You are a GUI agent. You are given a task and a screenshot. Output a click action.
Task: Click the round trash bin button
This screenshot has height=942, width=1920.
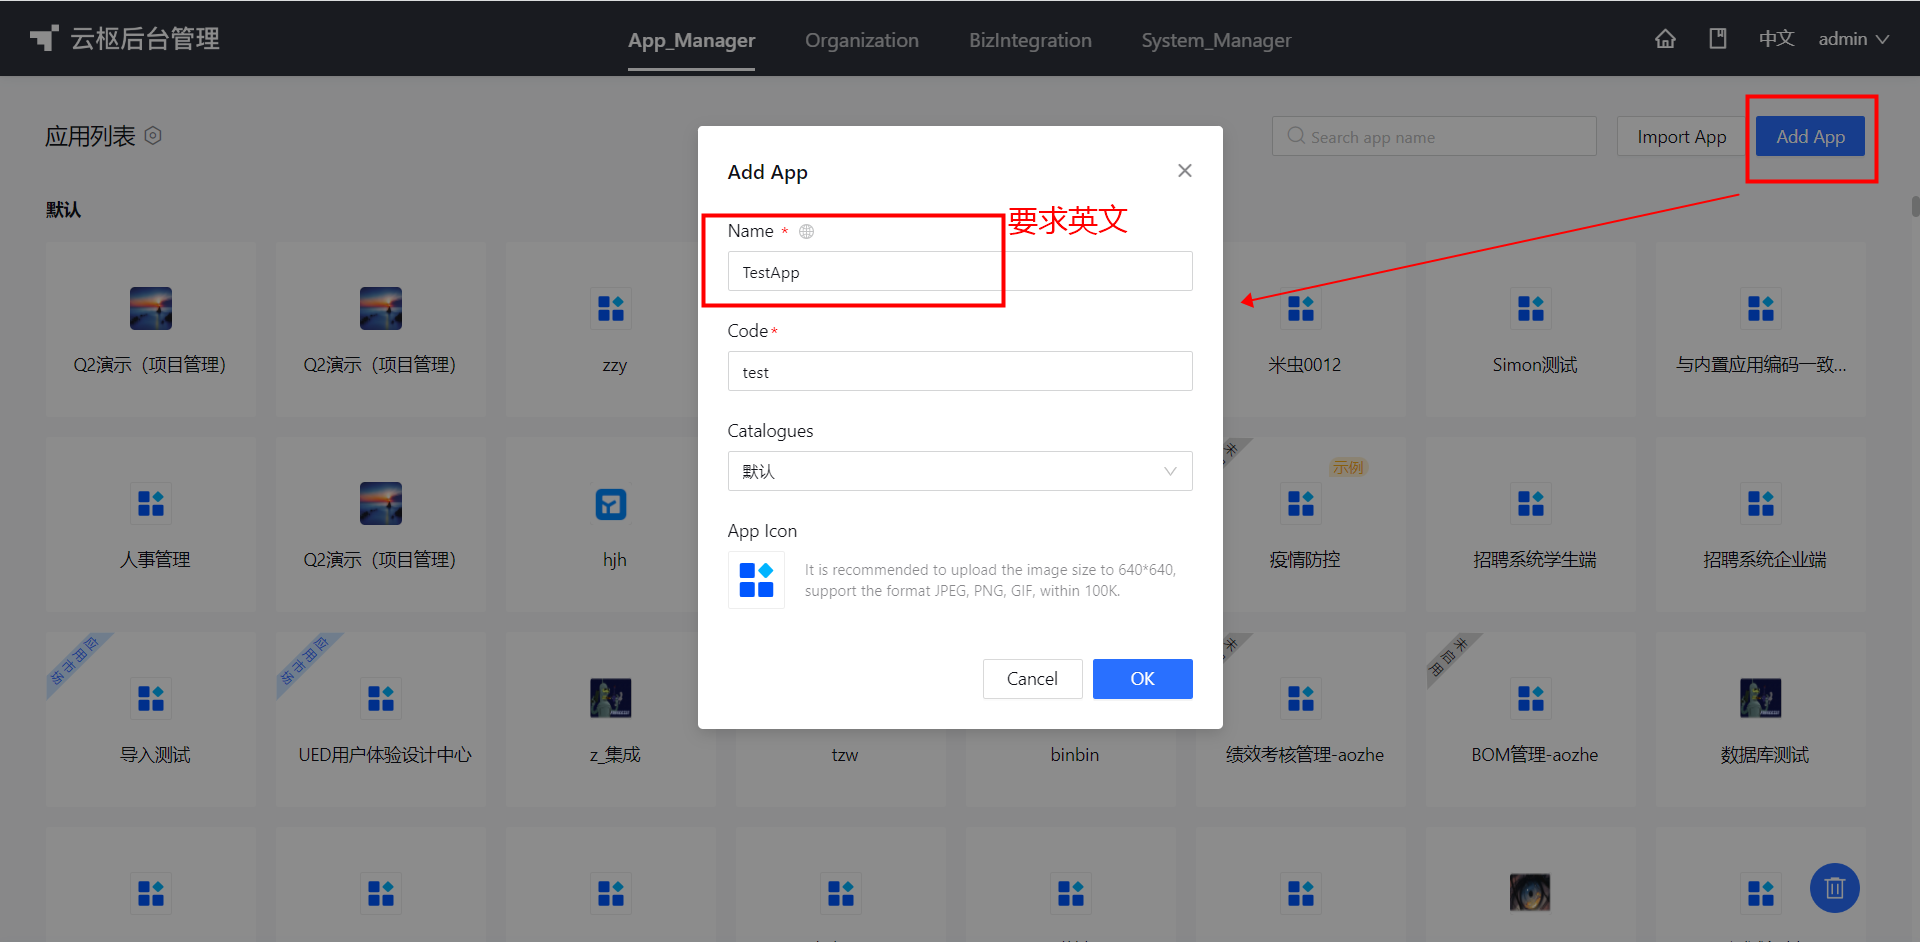(1834, 888)
